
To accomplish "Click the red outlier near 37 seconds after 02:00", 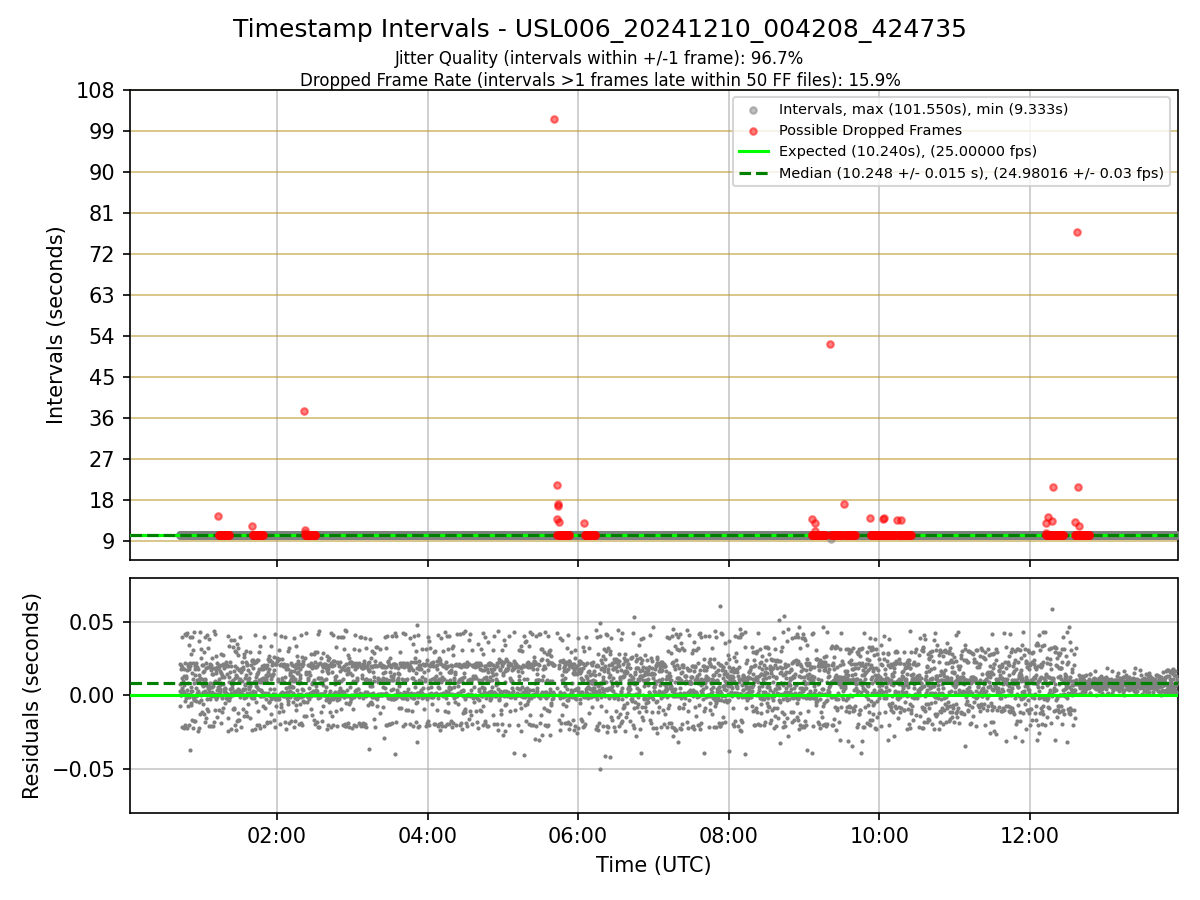I will 304,411.
